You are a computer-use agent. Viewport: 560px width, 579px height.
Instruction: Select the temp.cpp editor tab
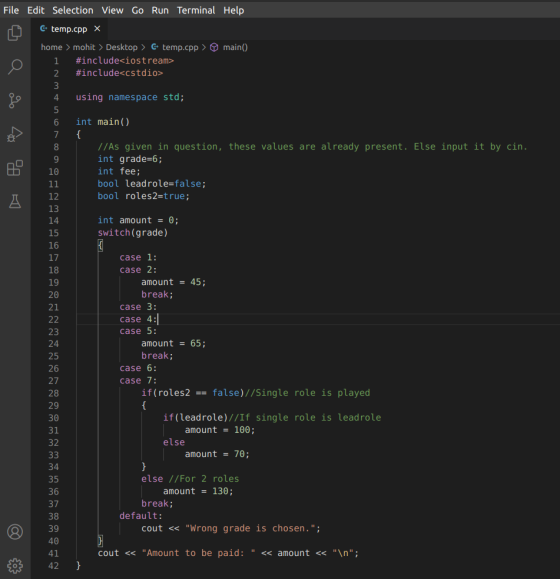coord(69,29)
